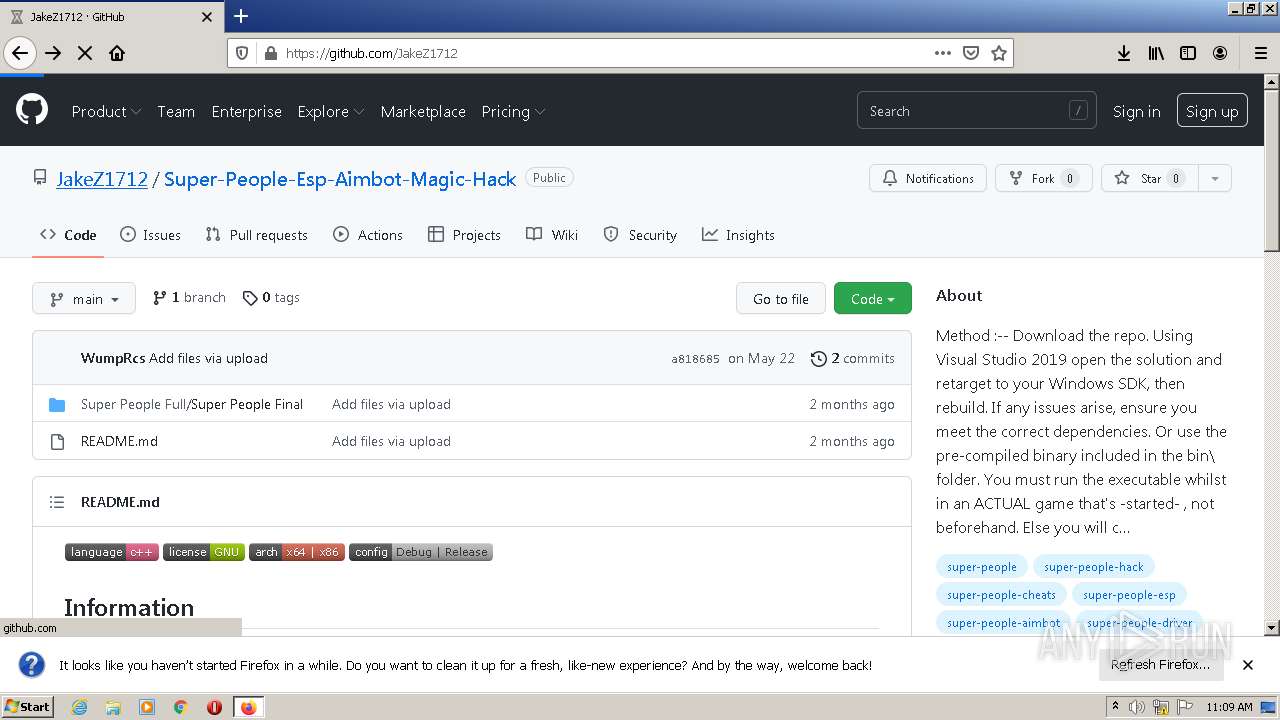Expand the Product navigation dropdown

(x=106, y=111)
